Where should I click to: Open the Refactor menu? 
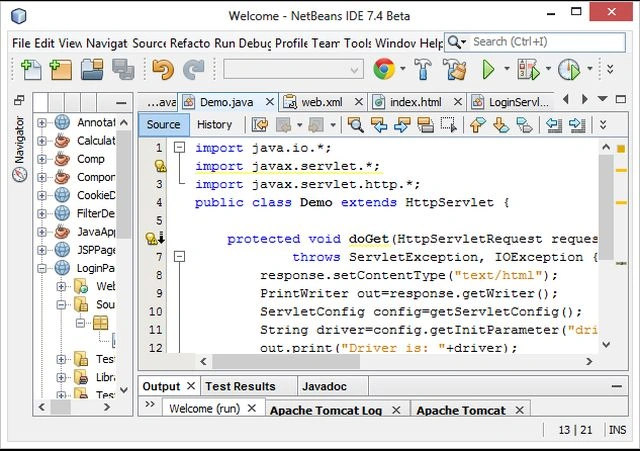tap(190, 43)
